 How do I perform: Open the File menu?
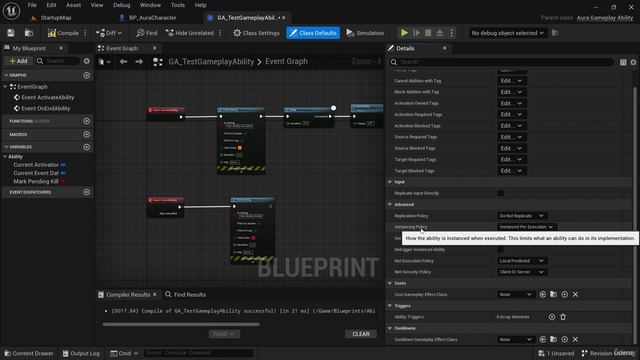pyautogui.click(x=32, y=5)
